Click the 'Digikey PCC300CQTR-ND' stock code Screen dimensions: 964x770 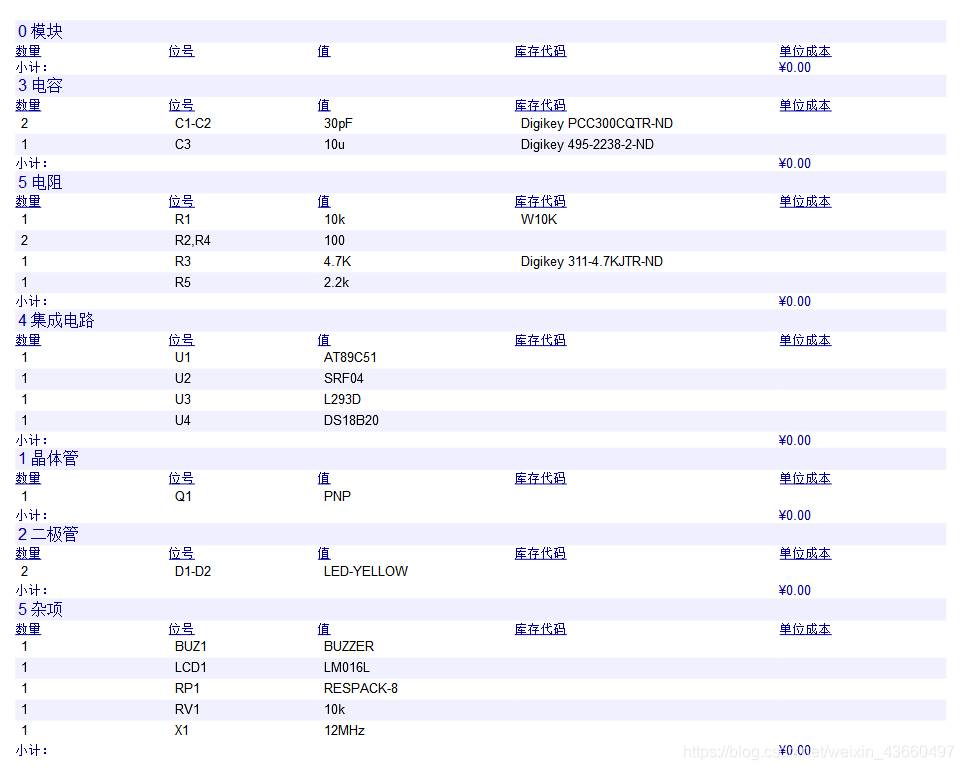[x=596, y=124]
